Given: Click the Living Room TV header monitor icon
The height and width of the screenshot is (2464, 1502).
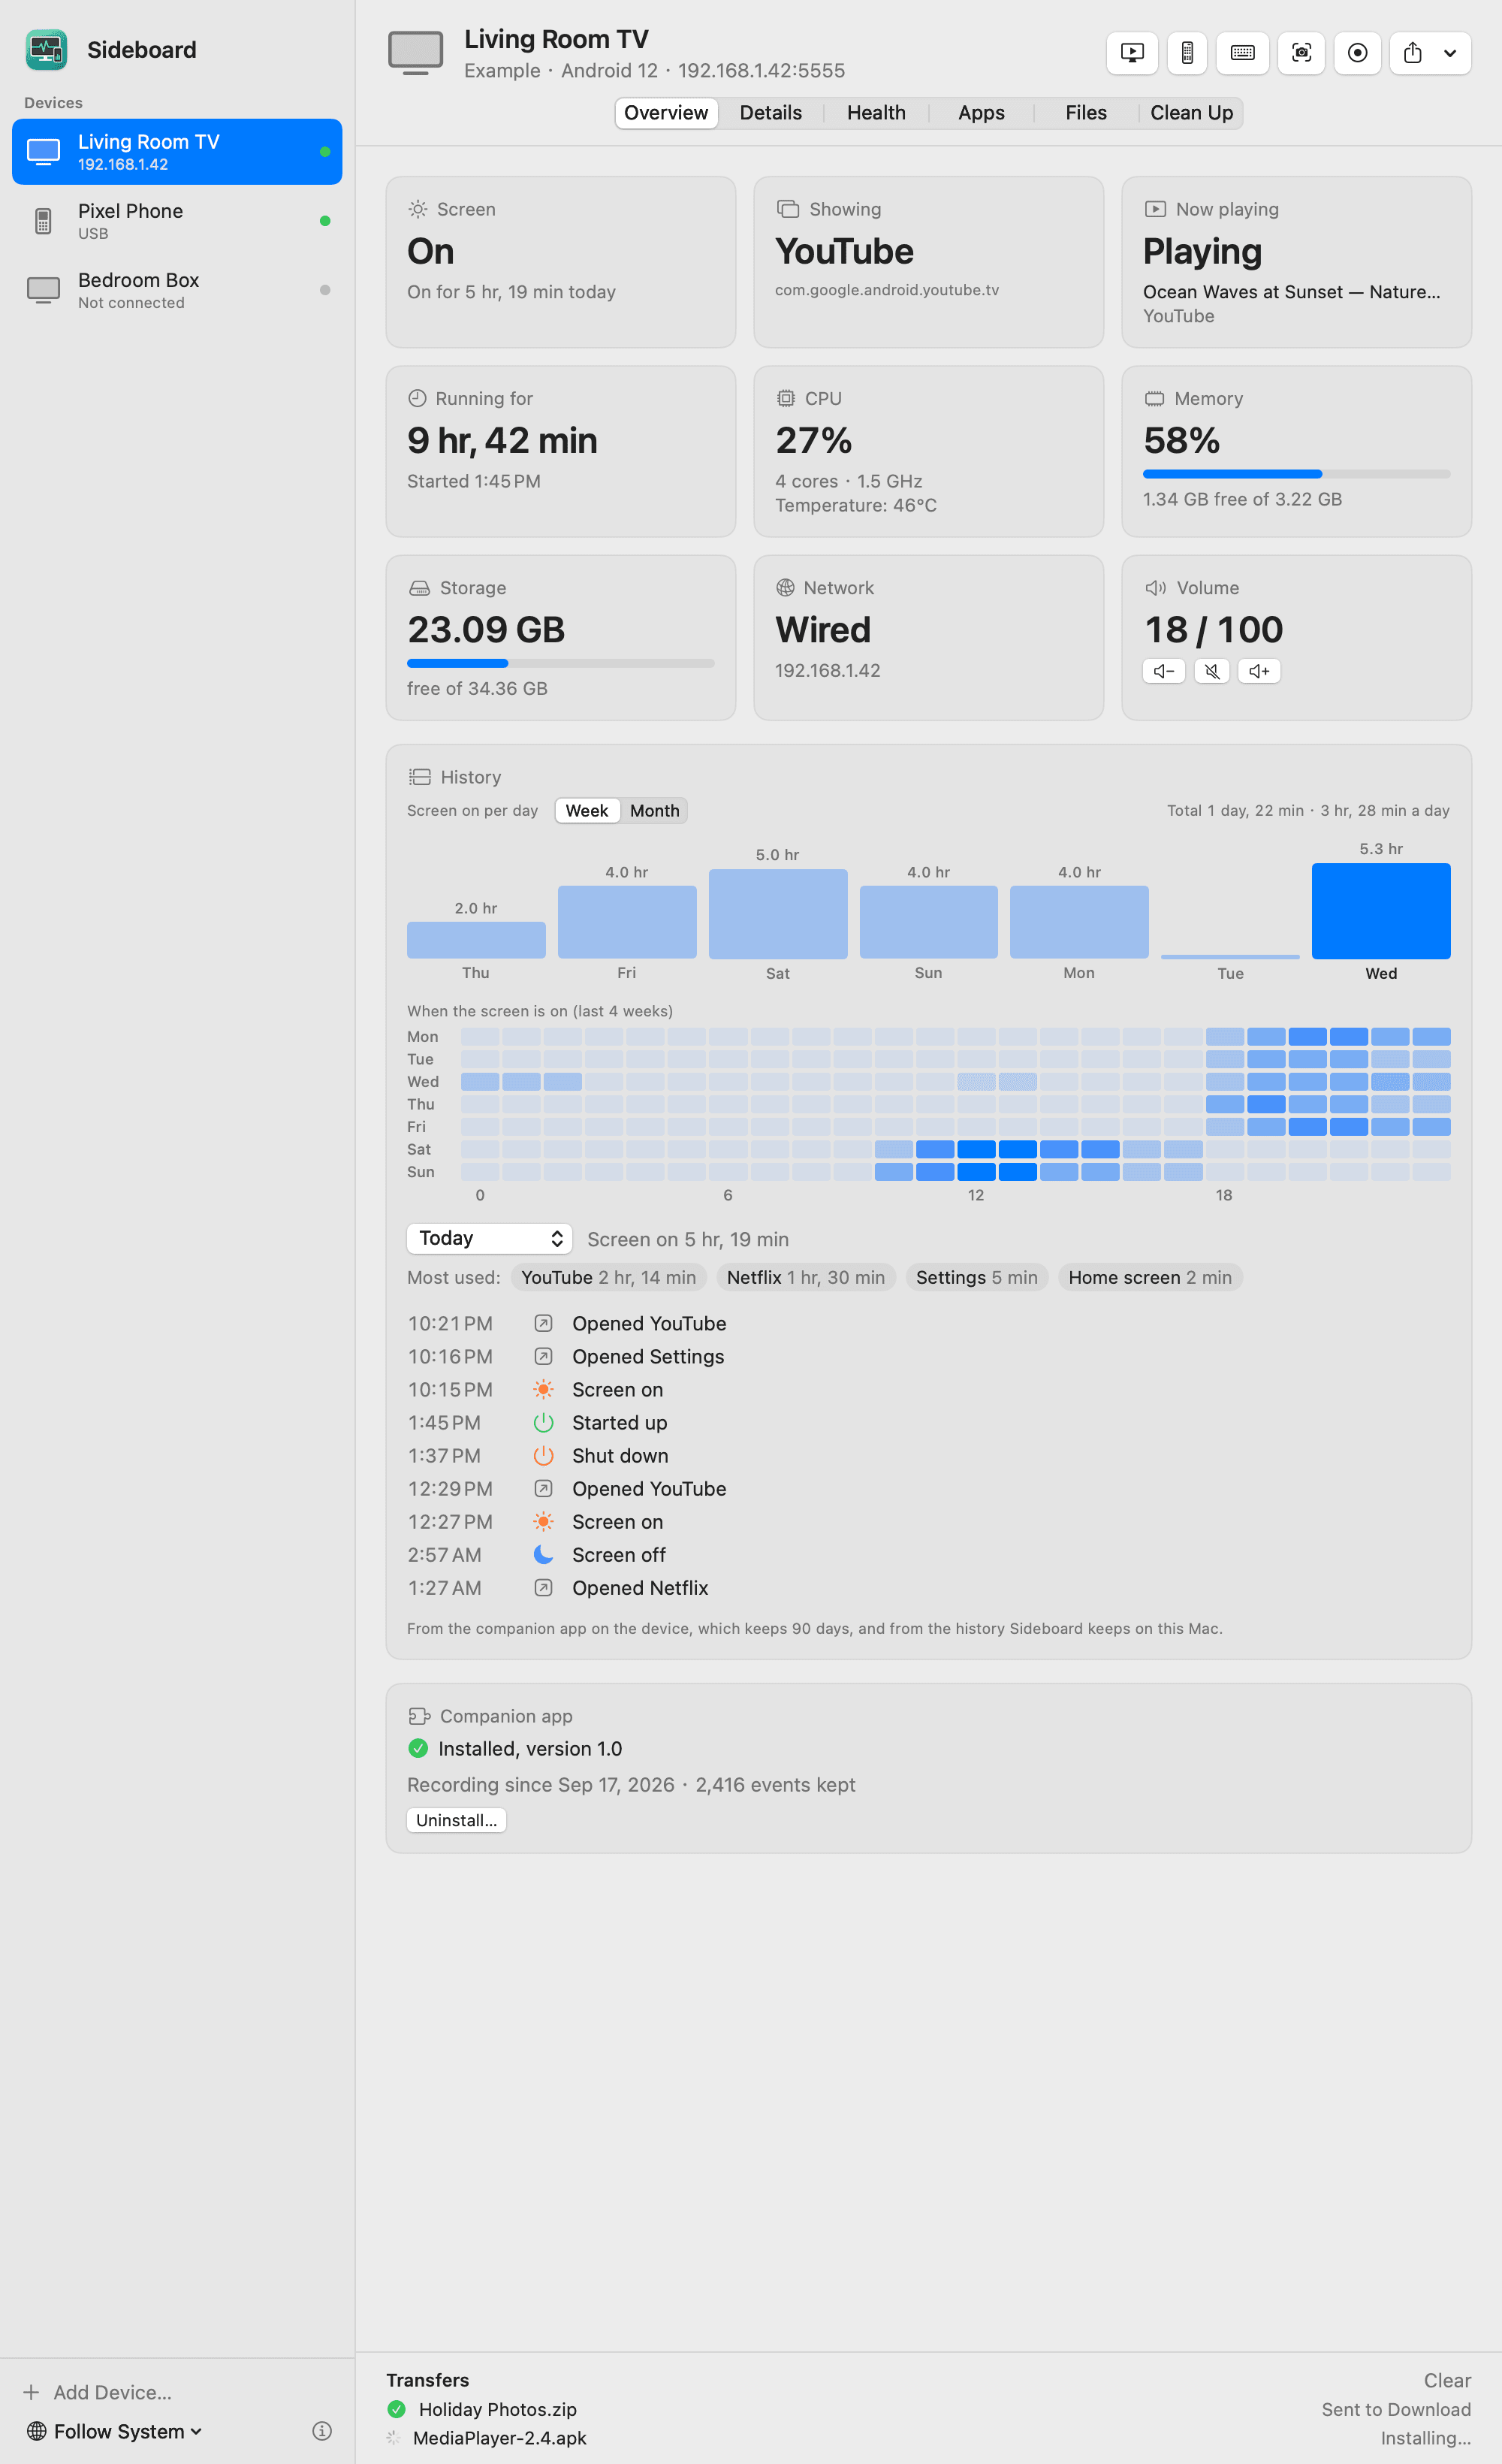Looking at the screenshot, I should point(415,53).
